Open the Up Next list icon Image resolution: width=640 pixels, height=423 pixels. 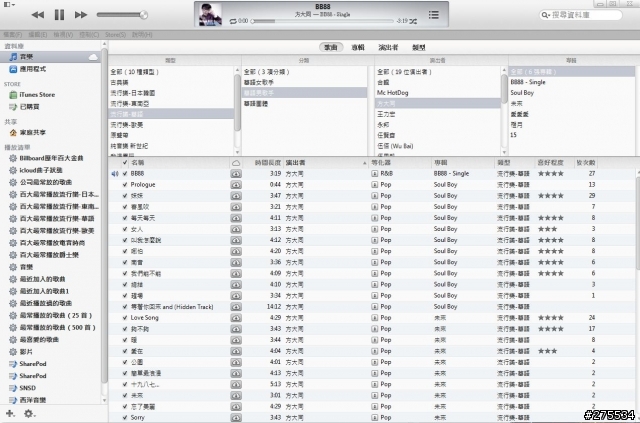(x=433, y=15)
